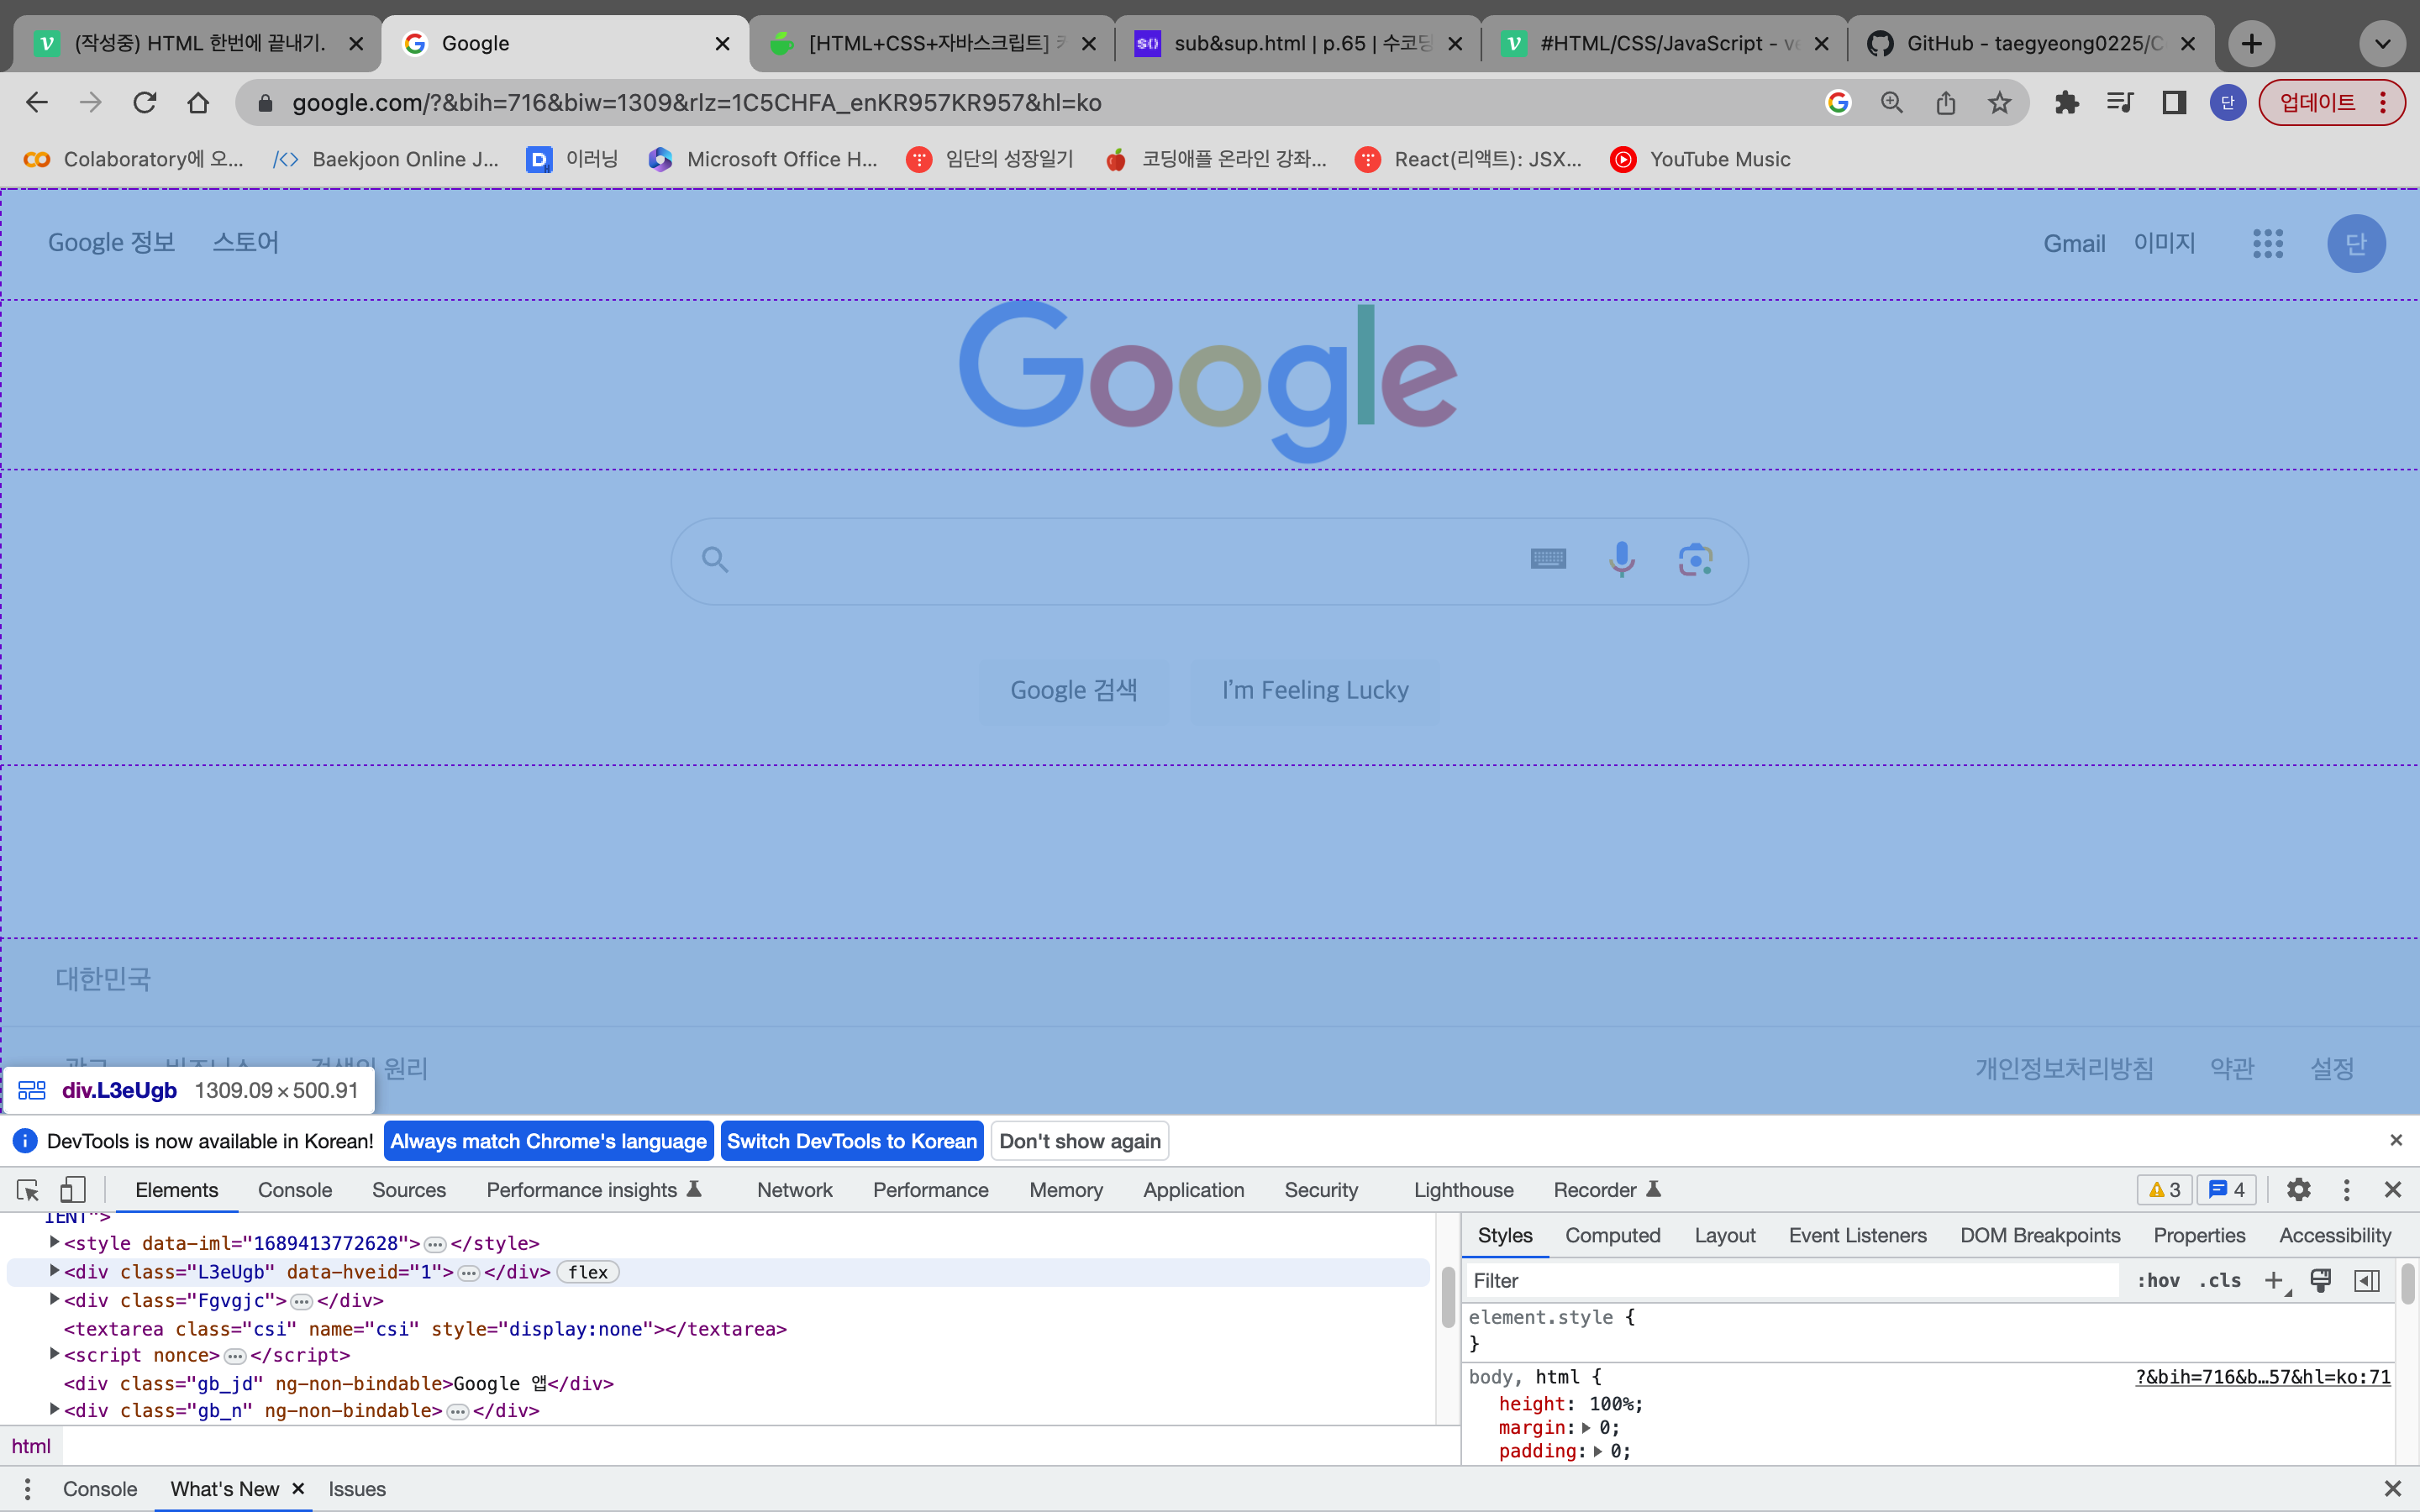Toggle device toolbar emulation
Image resolution: width=2420 pixels, height=1512 pixels.
coord(72,1190)
